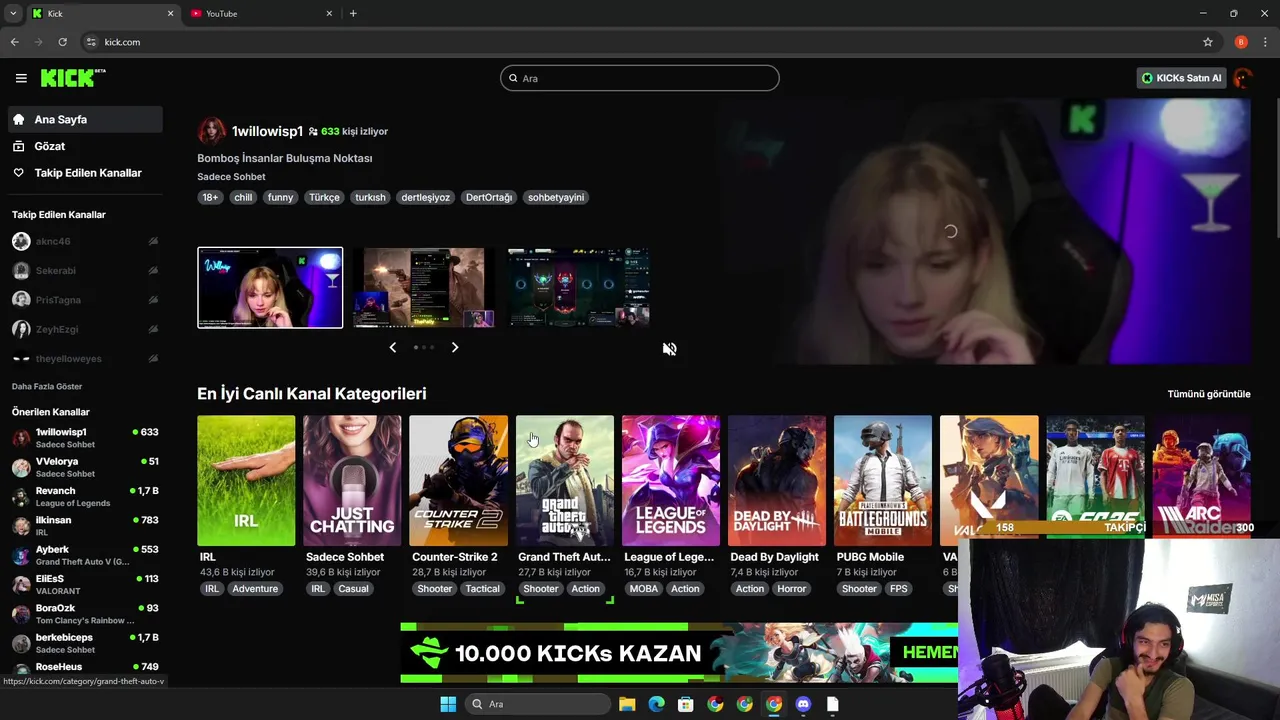Select first featured stream thumbnail

270,288
